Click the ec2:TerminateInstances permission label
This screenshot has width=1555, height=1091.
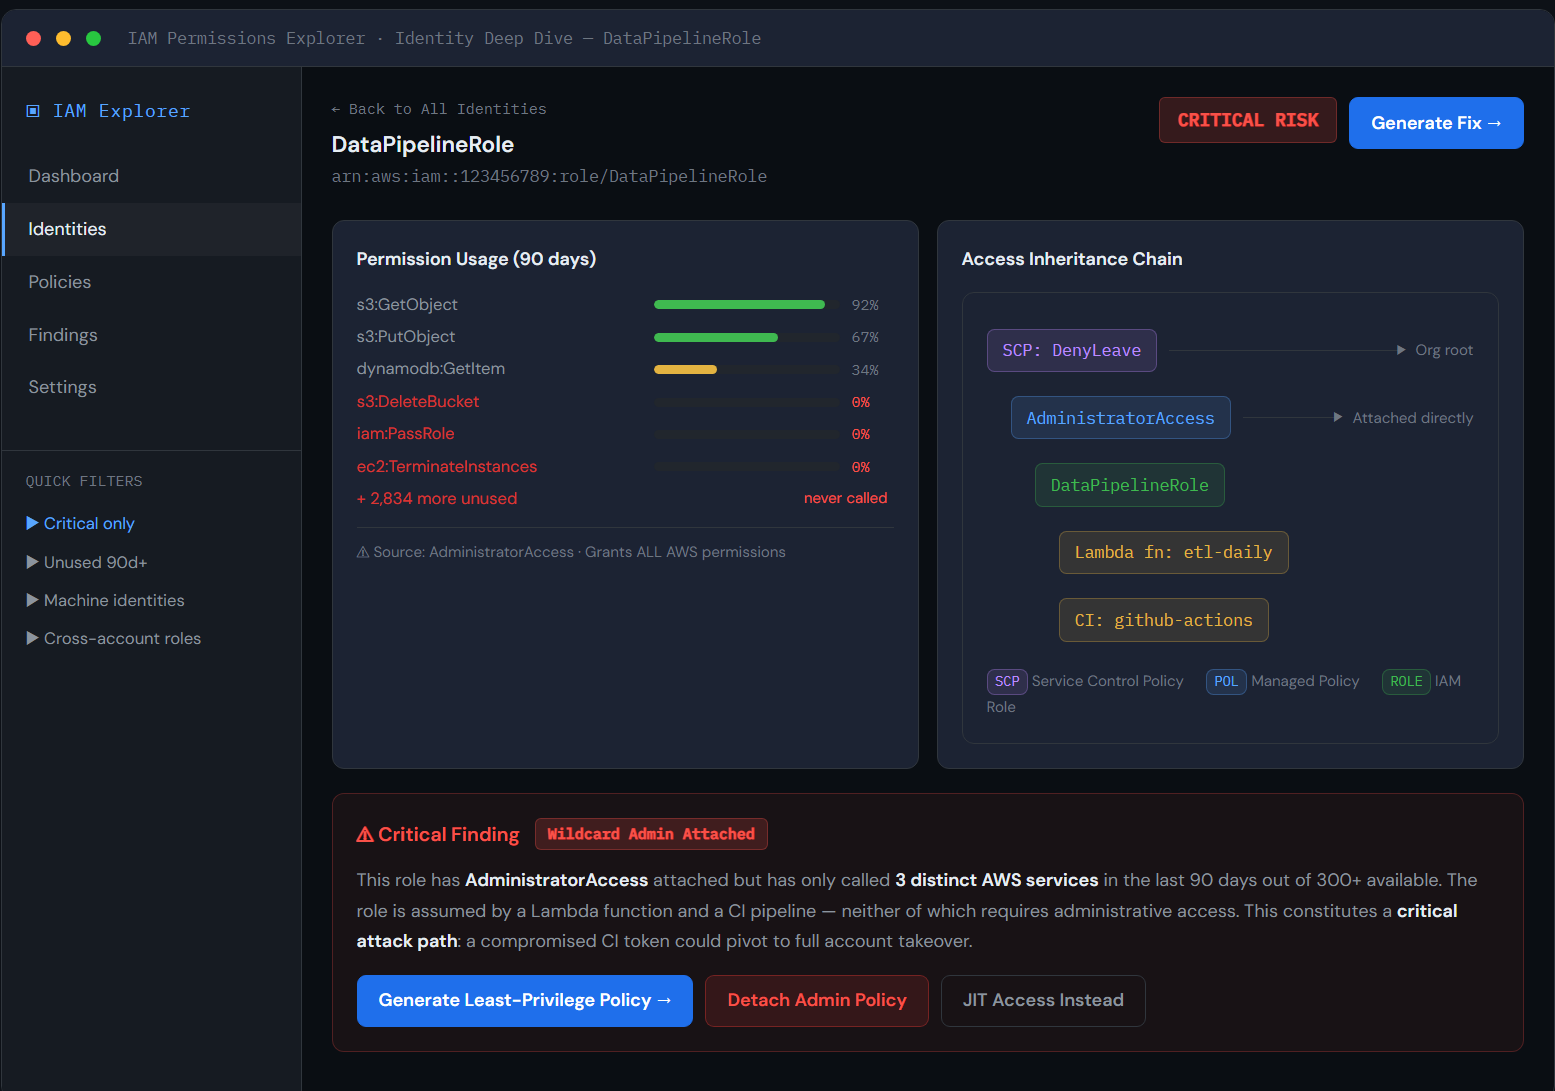(x=447, y=466)
